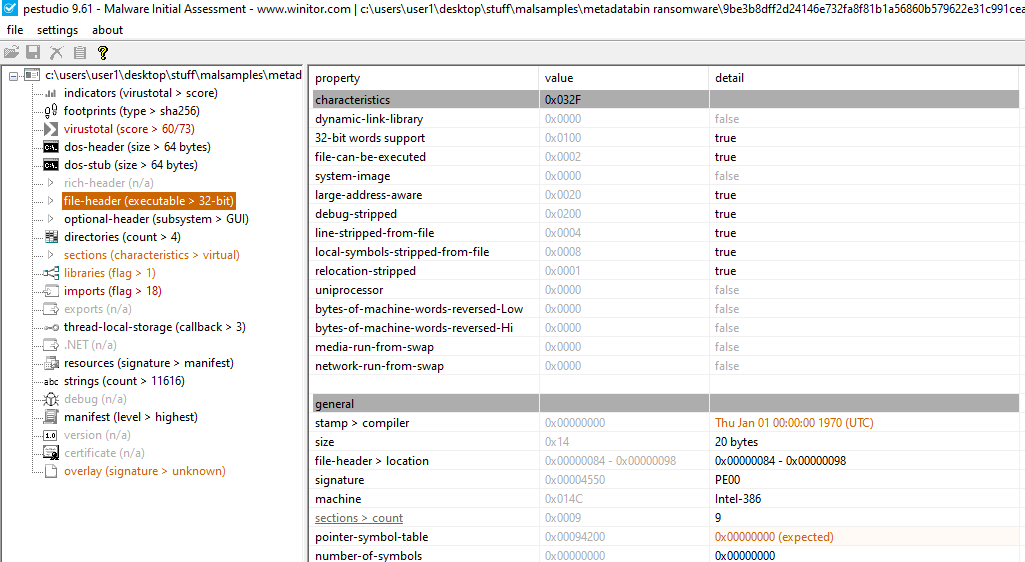Click the virustotal arrow icon
Viewport: 1025px width, 562px height.
51,129
